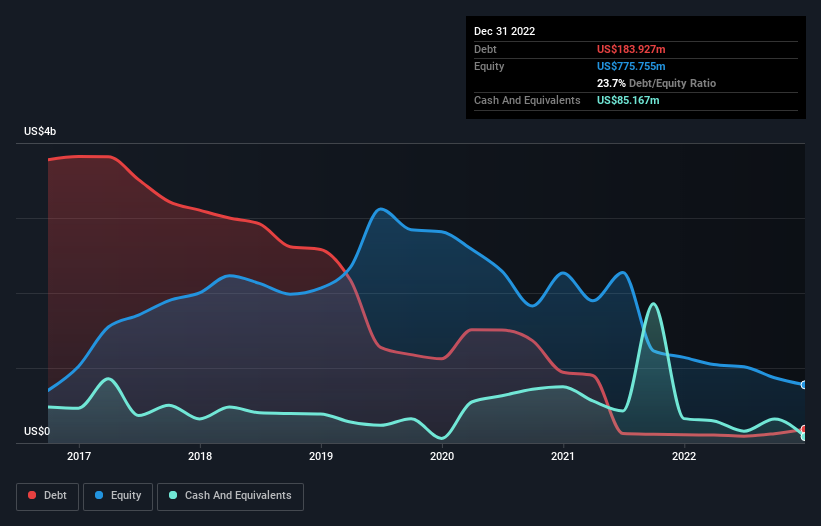
Task: Click the US$775.755m equity value
Action: point(631,66)
